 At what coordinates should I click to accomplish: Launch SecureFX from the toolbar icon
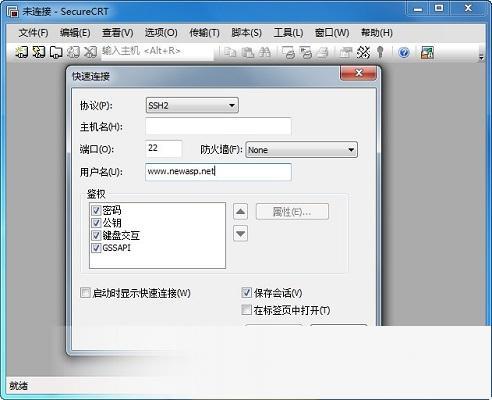pyautogui.click(x=427, y=52)
